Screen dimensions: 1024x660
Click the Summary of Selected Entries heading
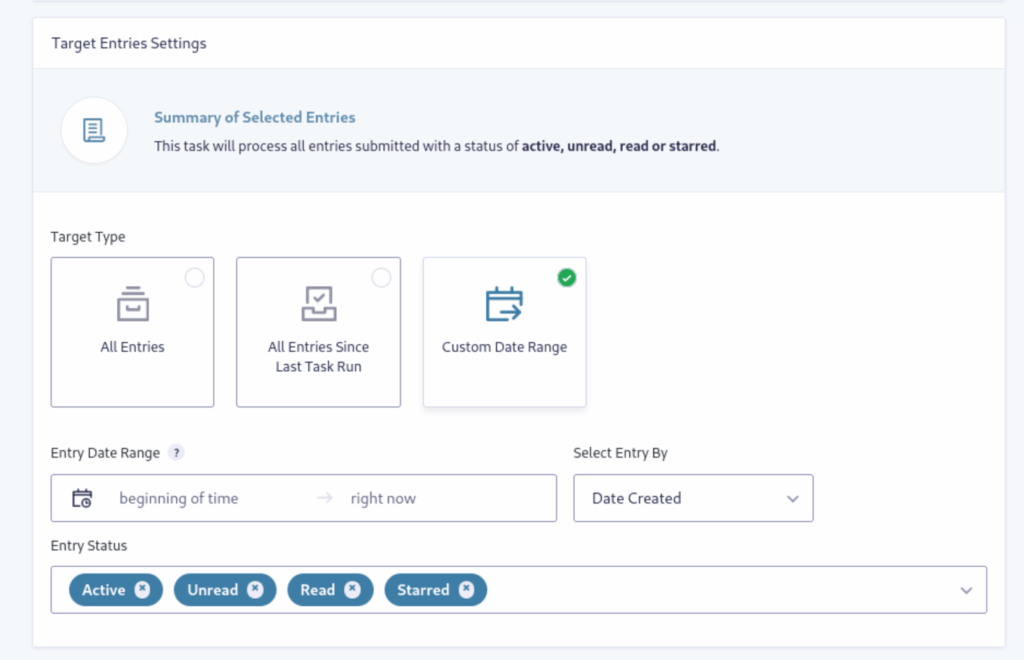[x=254, y=118]
